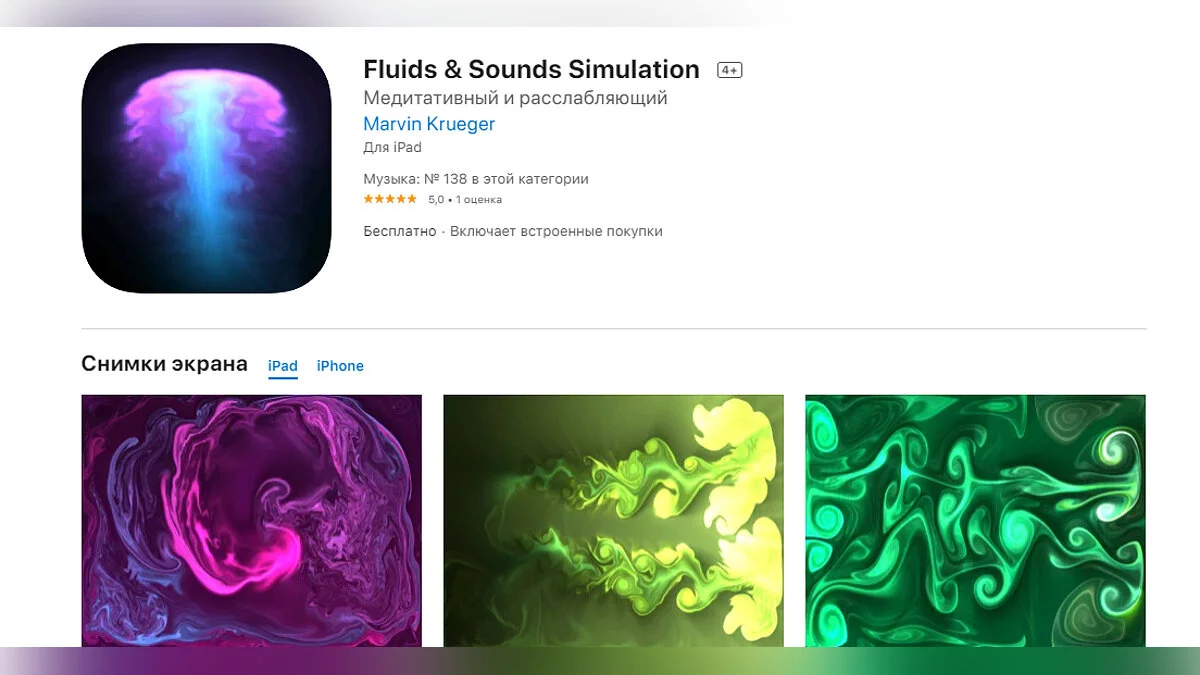Screen dimensions: 1200x675
Task: Open the bright green vortex screenshot
Action: (975, 520)
